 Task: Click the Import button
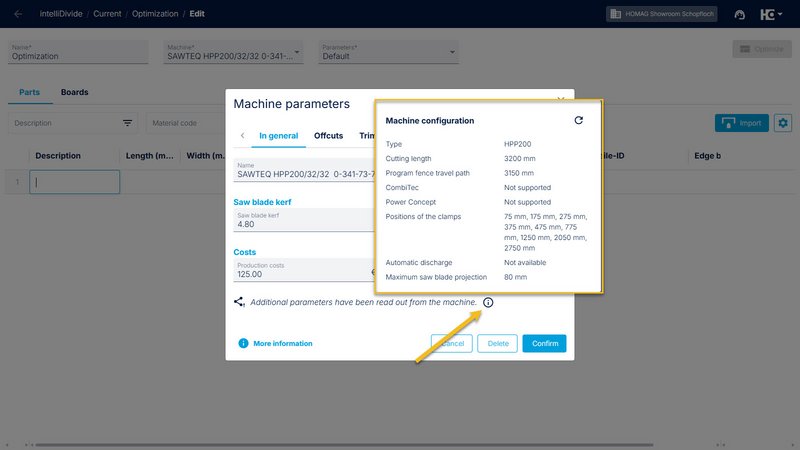click(741, 123)
